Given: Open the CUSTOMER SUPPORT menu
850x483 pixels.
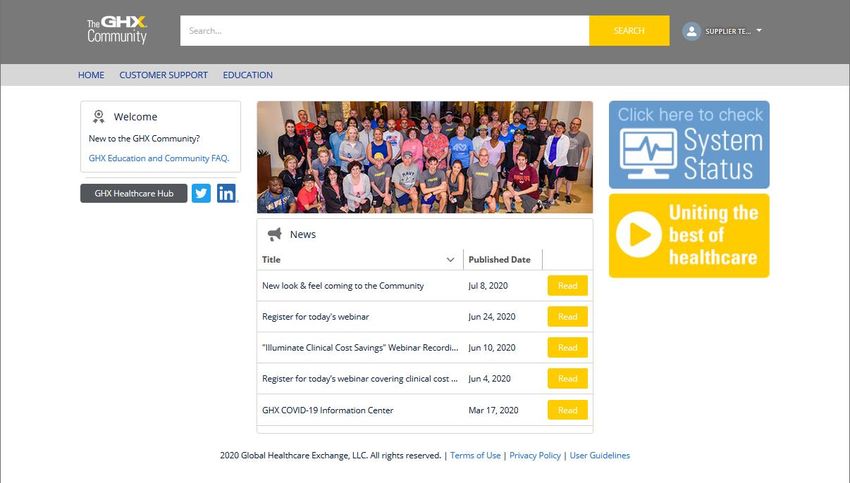Looking at the screenshot, I should pos(163,75).
